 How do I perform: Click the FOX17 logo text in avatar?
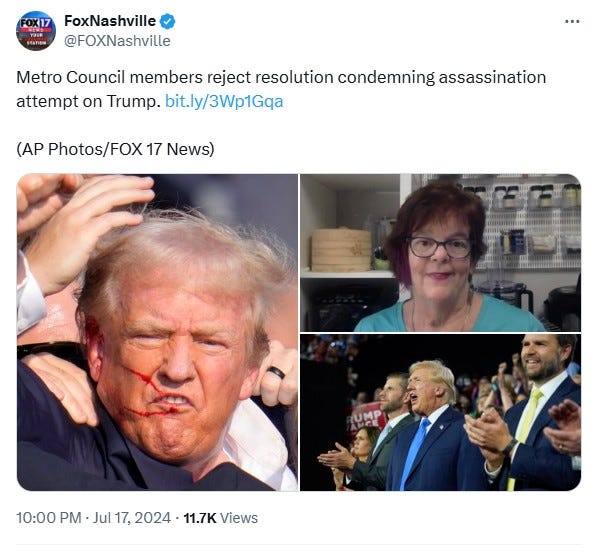36,22
